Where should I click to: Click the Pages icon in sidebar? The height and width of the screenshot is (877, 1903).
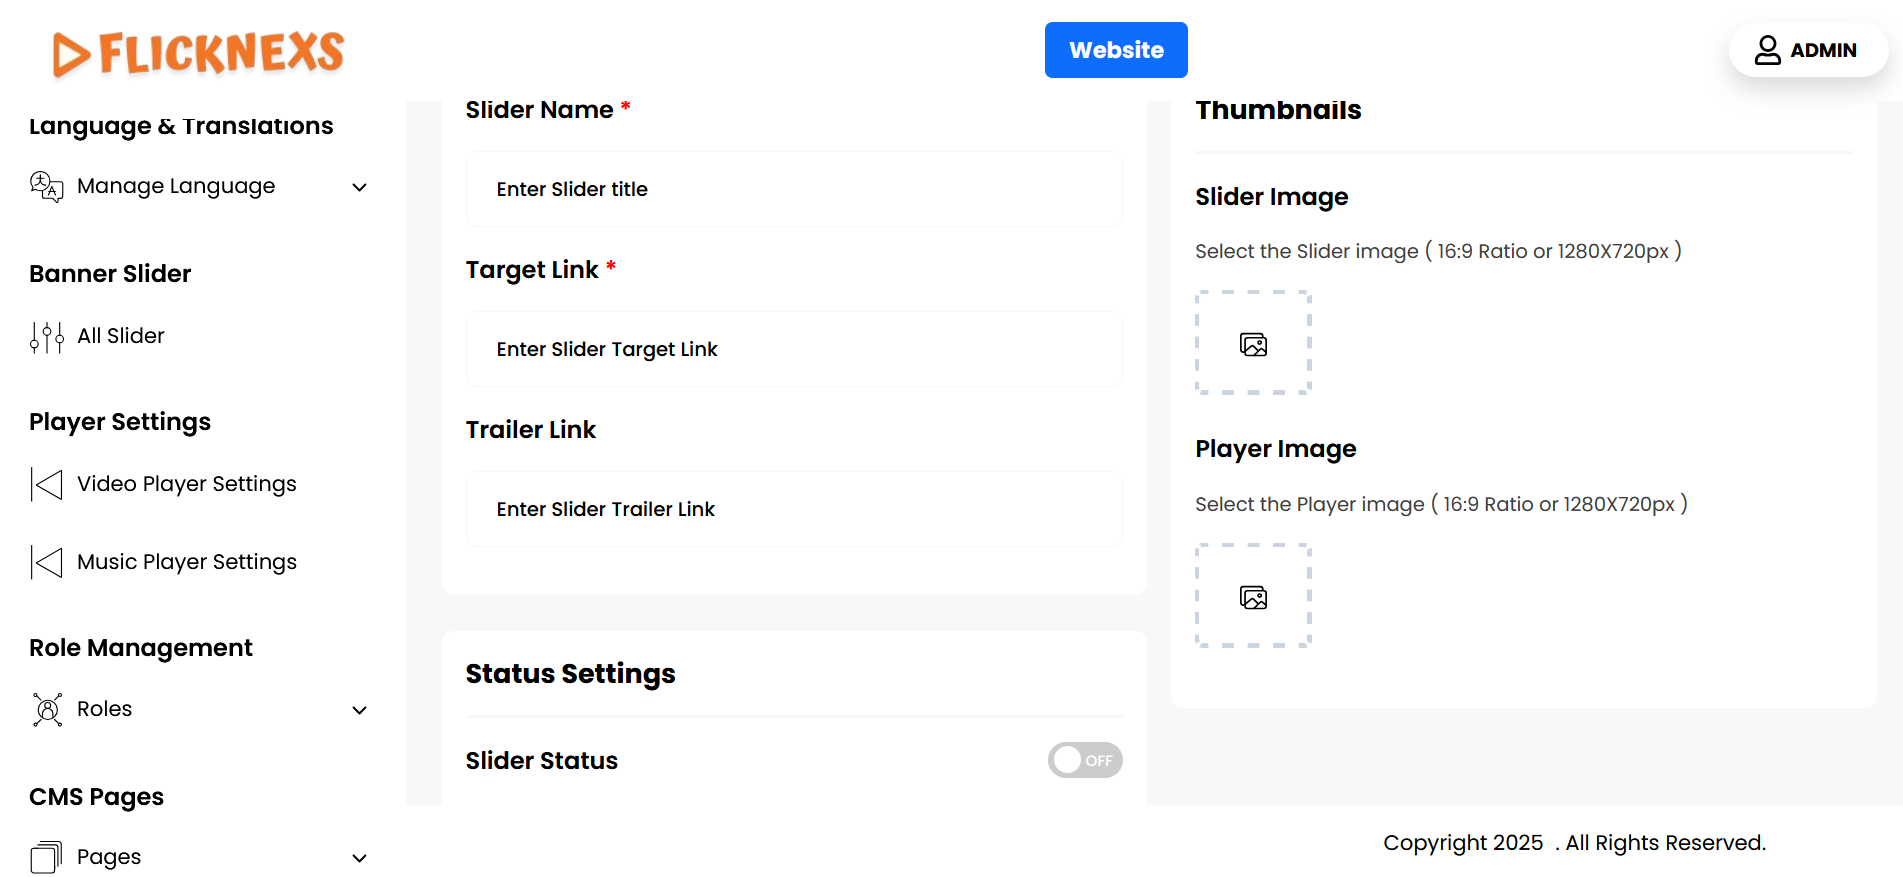[x=46, y=858]
